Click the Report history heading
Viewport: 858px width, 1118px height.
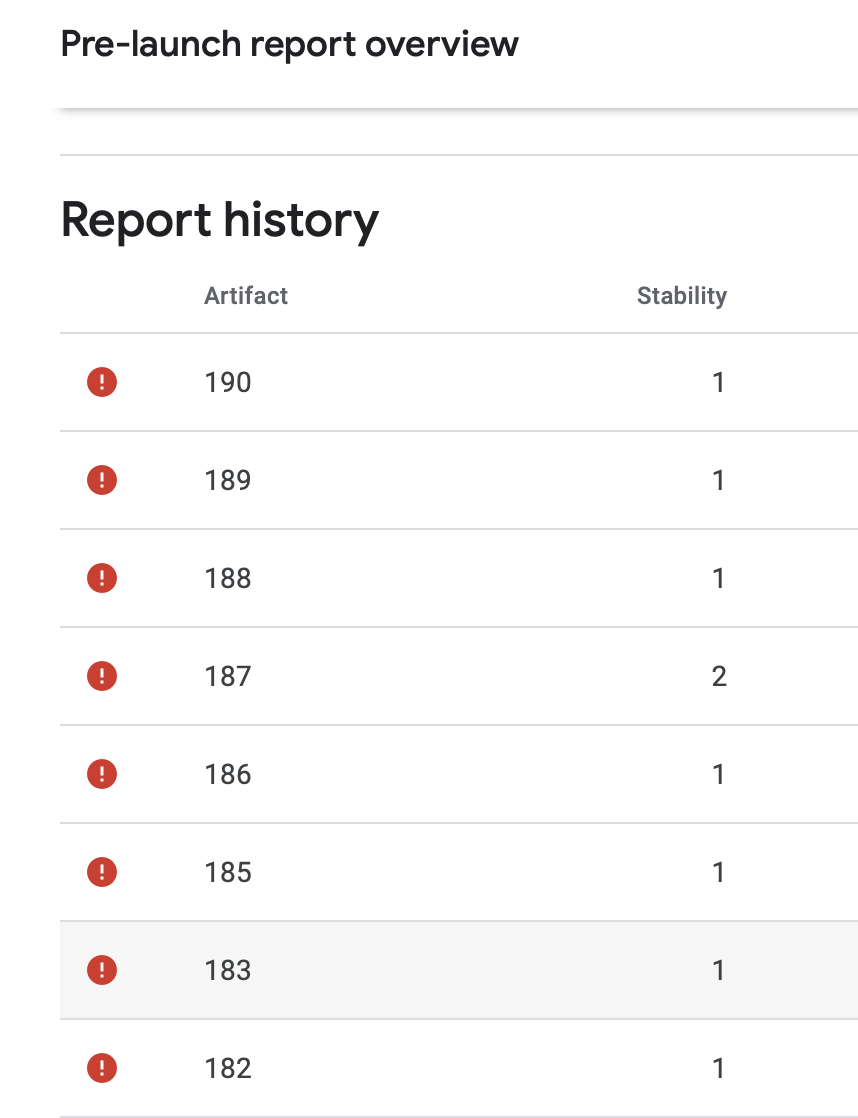pyautogui.click(x=218, y=220)
